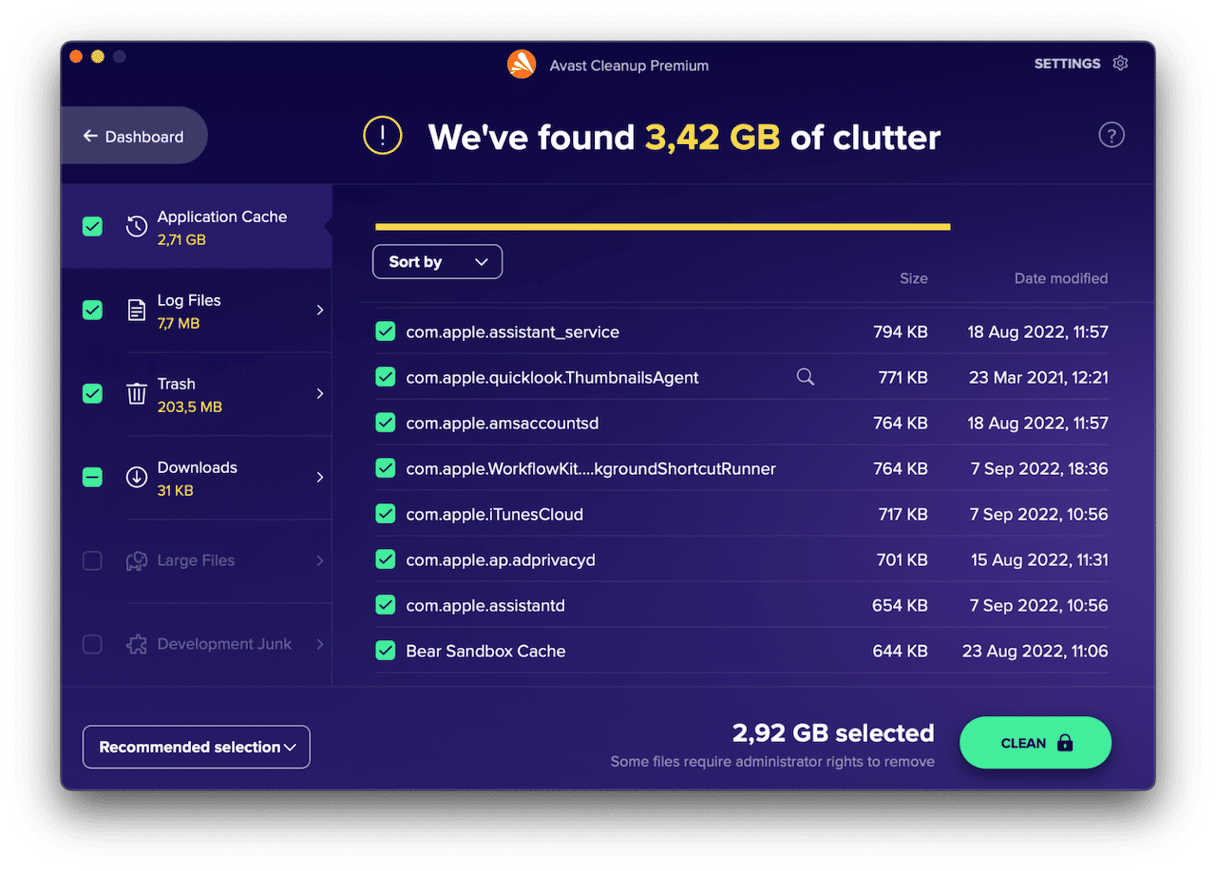This screenshot has height=871, width=1216.
Task: Go back to Dashboard
Action: [133, 136]
